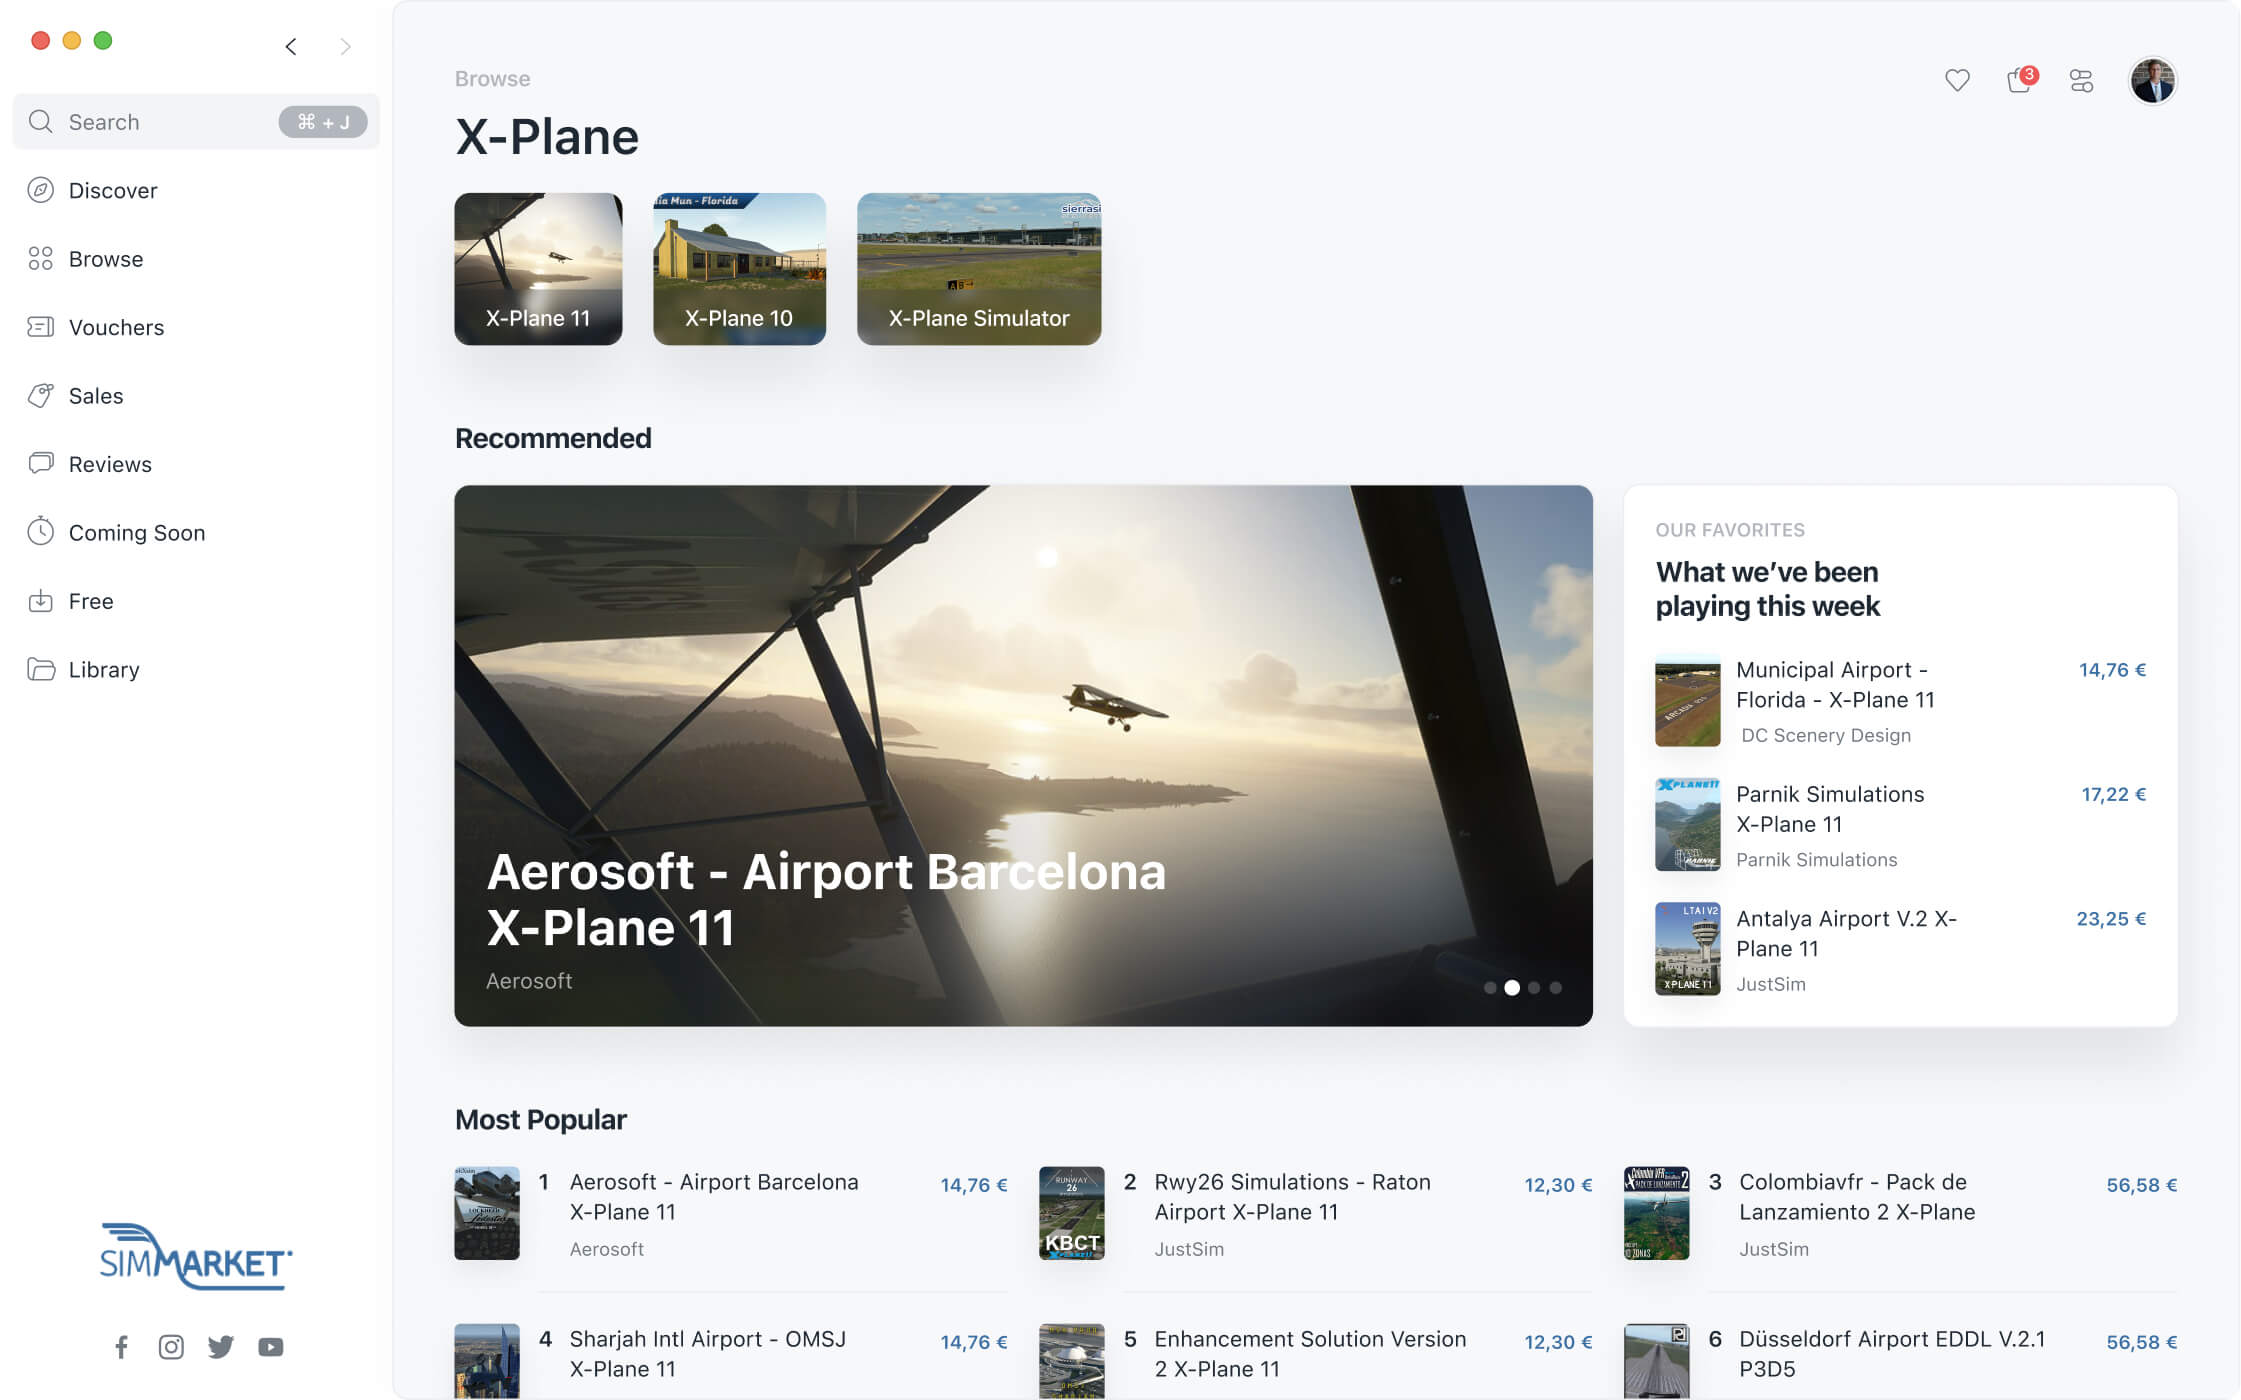Screen dimensions: 2241x1400
Task: Open Vouchers in the sidebar menu
Action: [116, 327]
